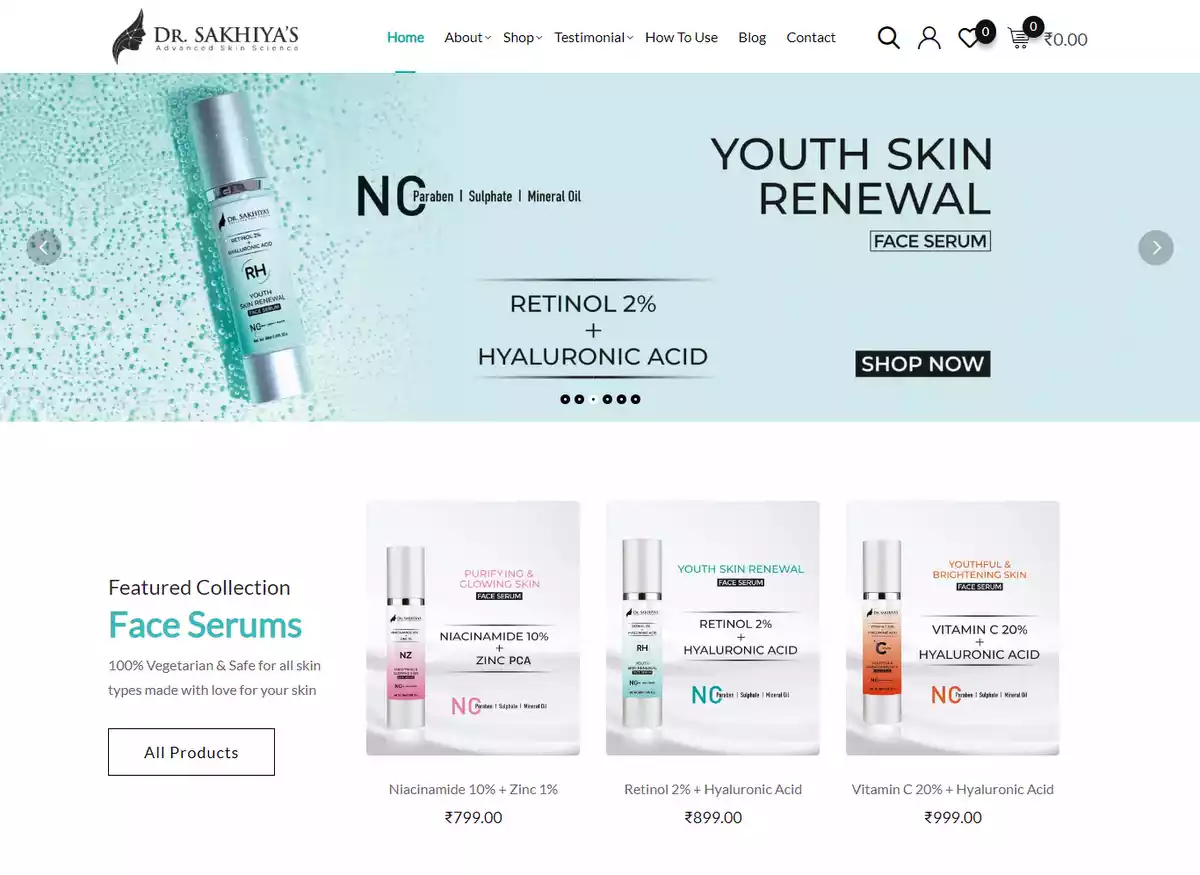1200x875 pixels.
Task: Open Vitamin C 20% + Hyaluronic Acid link
Action: 953,789
